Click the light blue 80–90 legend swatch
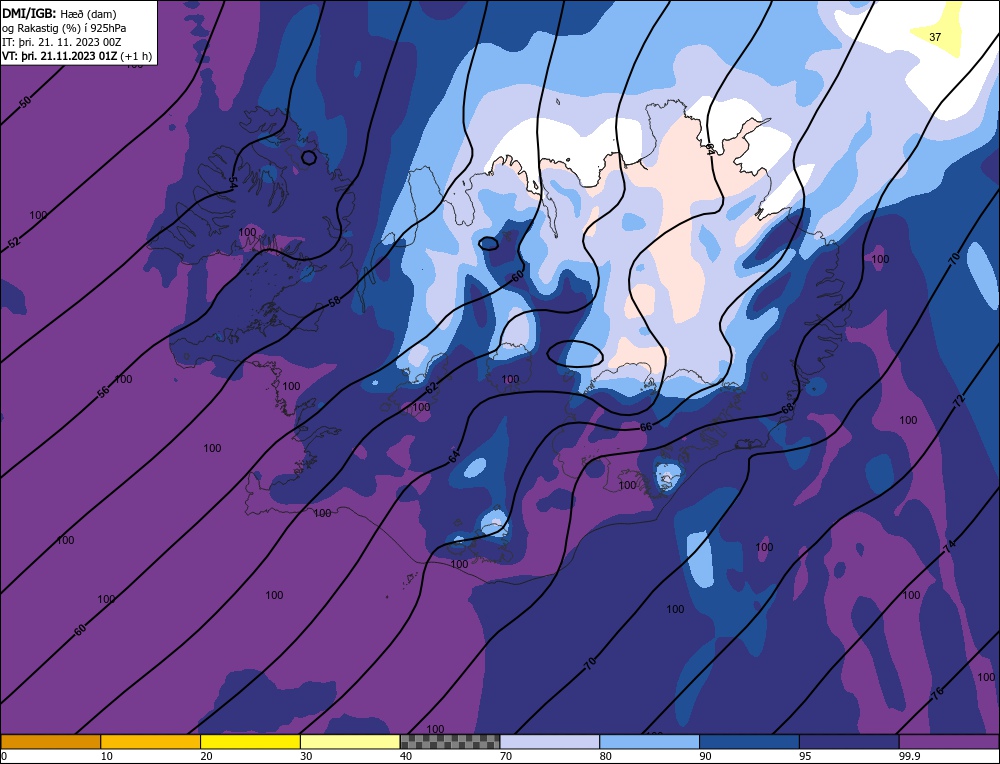This screenshot has width=1000, height=764. pos(649,741)
